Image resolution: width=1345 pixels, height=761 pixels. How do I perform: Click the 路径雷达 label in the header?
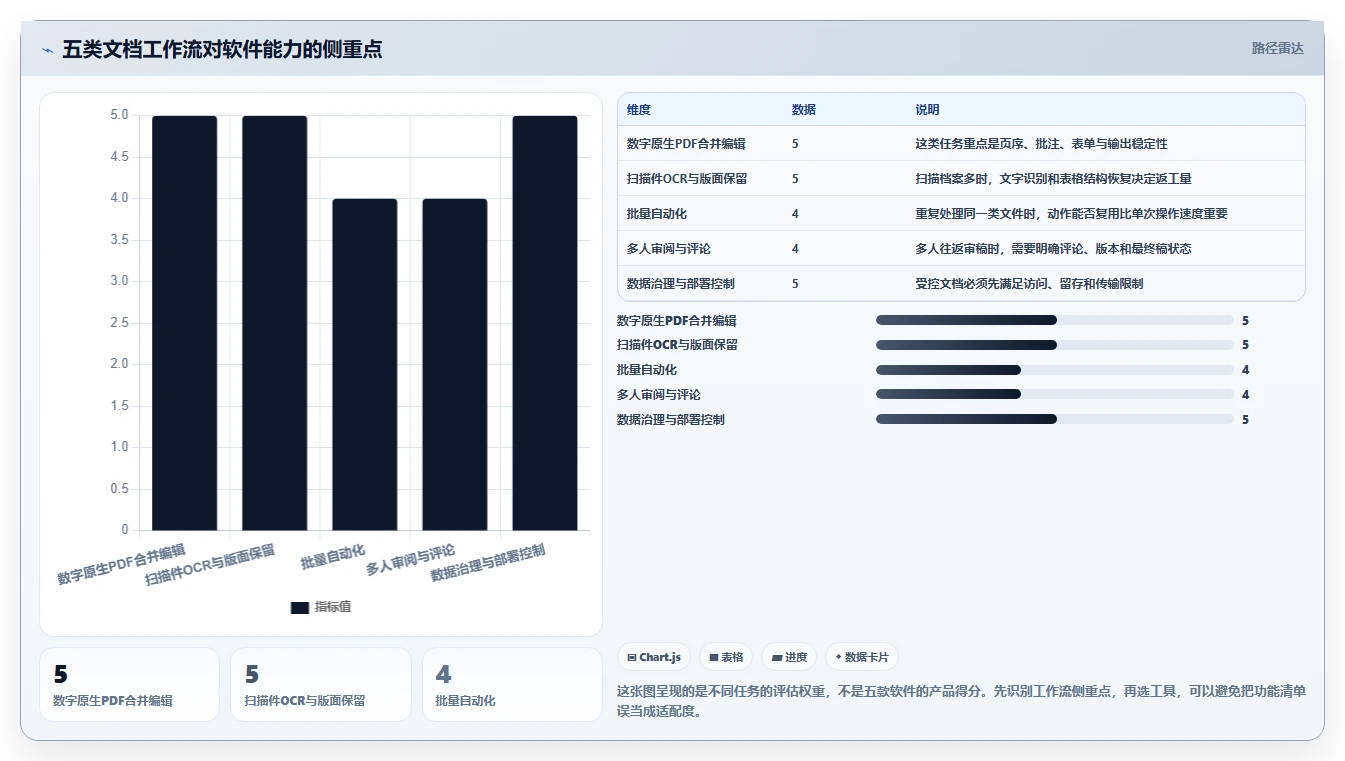(1277, 48)
